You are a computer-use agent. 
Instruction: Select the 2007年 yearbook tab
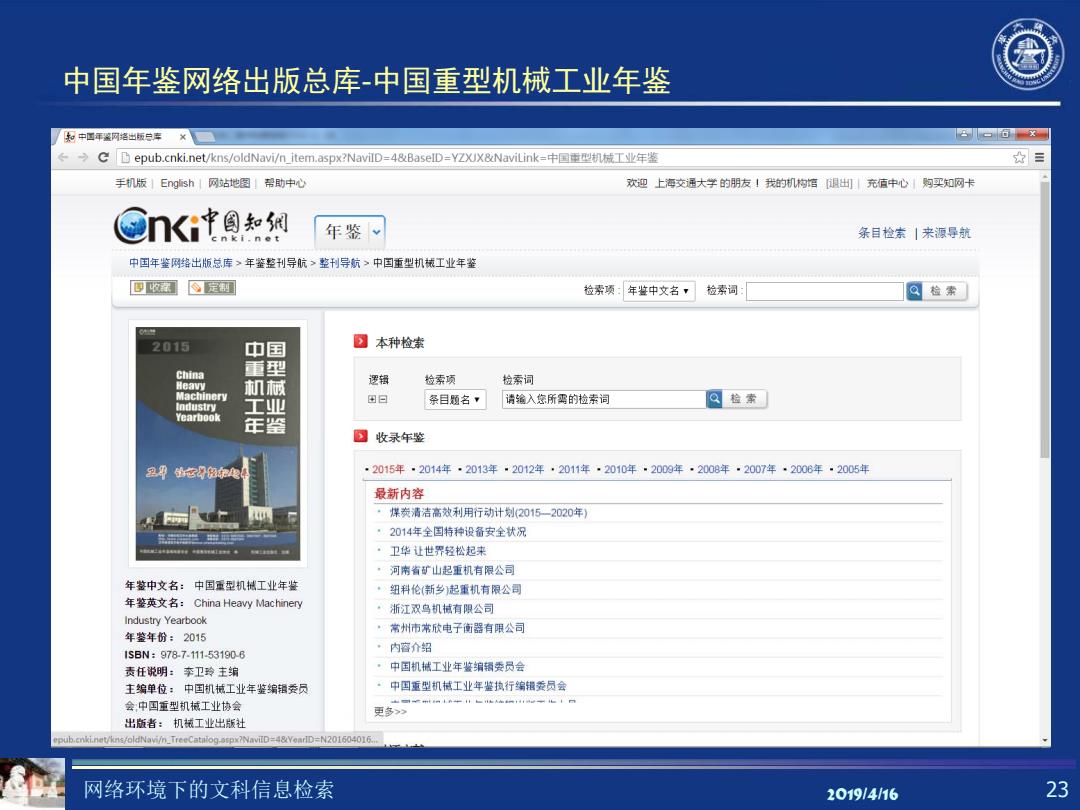760,469
